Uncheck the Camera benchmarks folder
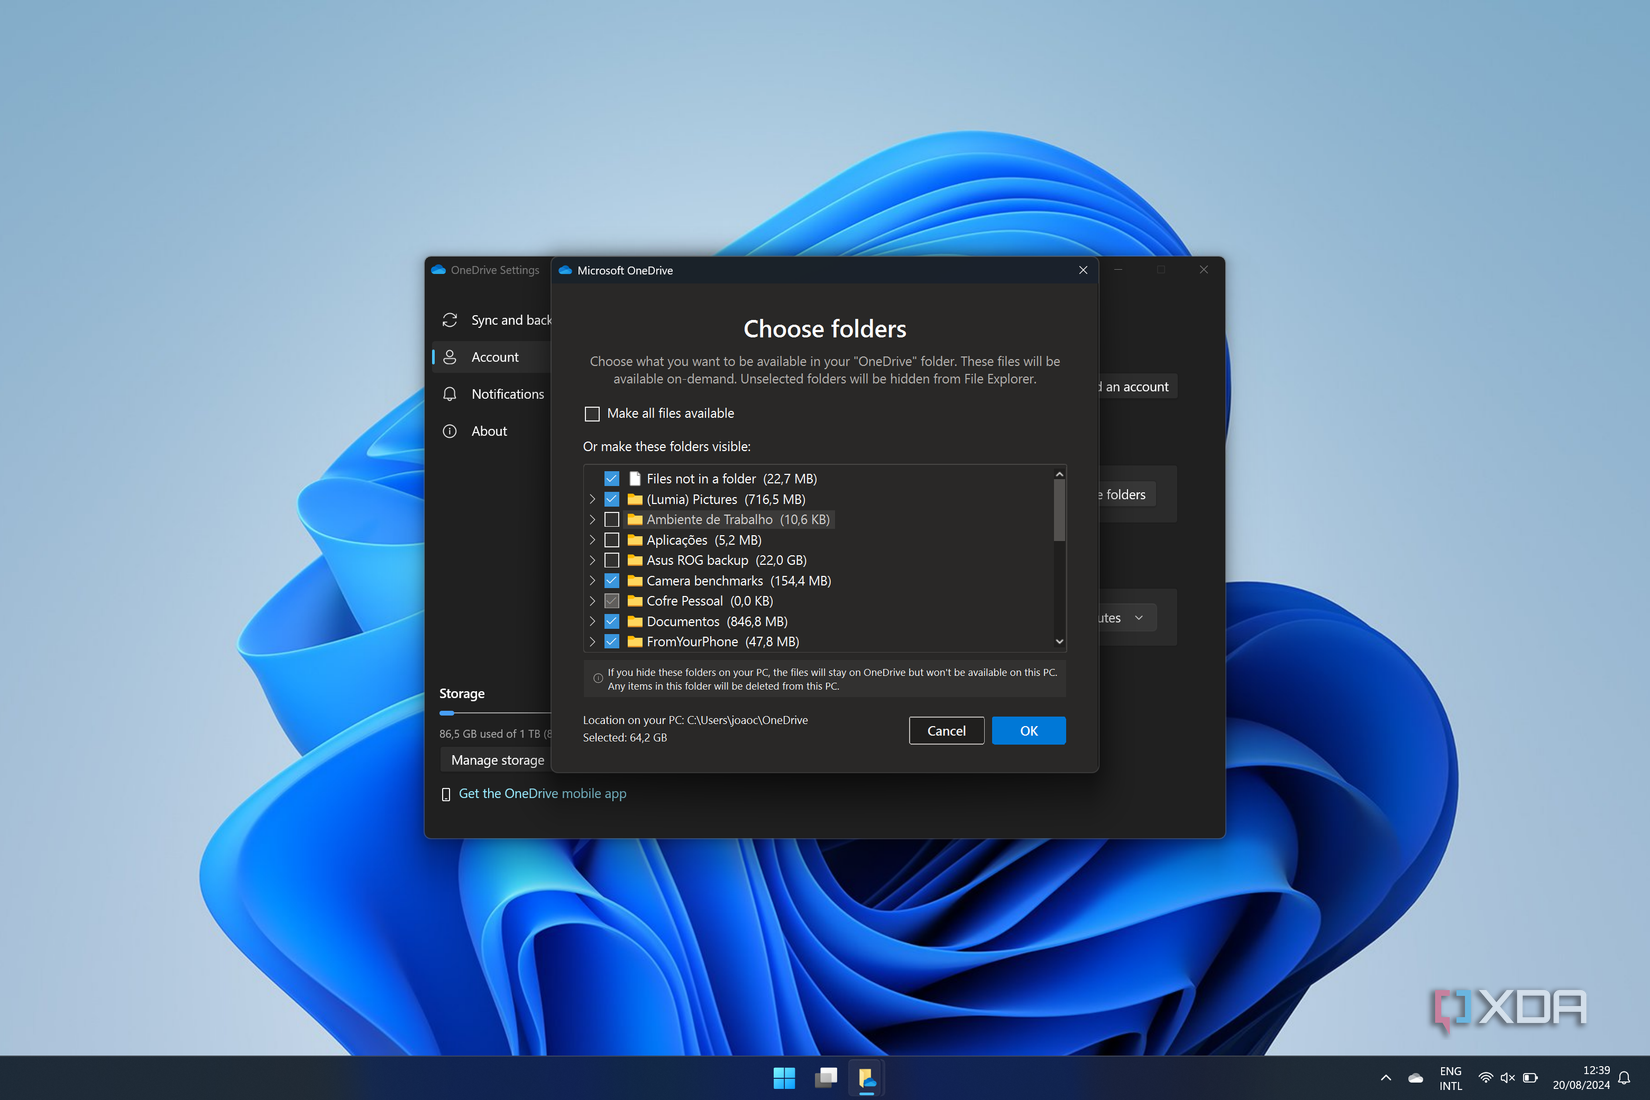Viewport: 1650px width, 1100px height. 612,580
